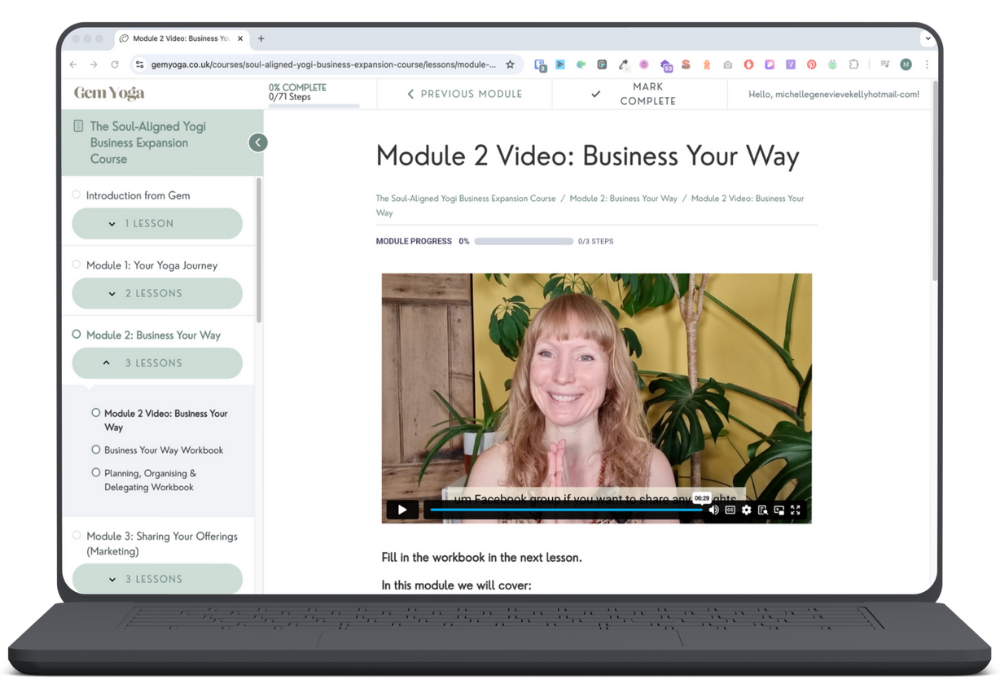Open the video transcript icon
The height and width of the screenshot is (700, 1000).
pos(762,510)
